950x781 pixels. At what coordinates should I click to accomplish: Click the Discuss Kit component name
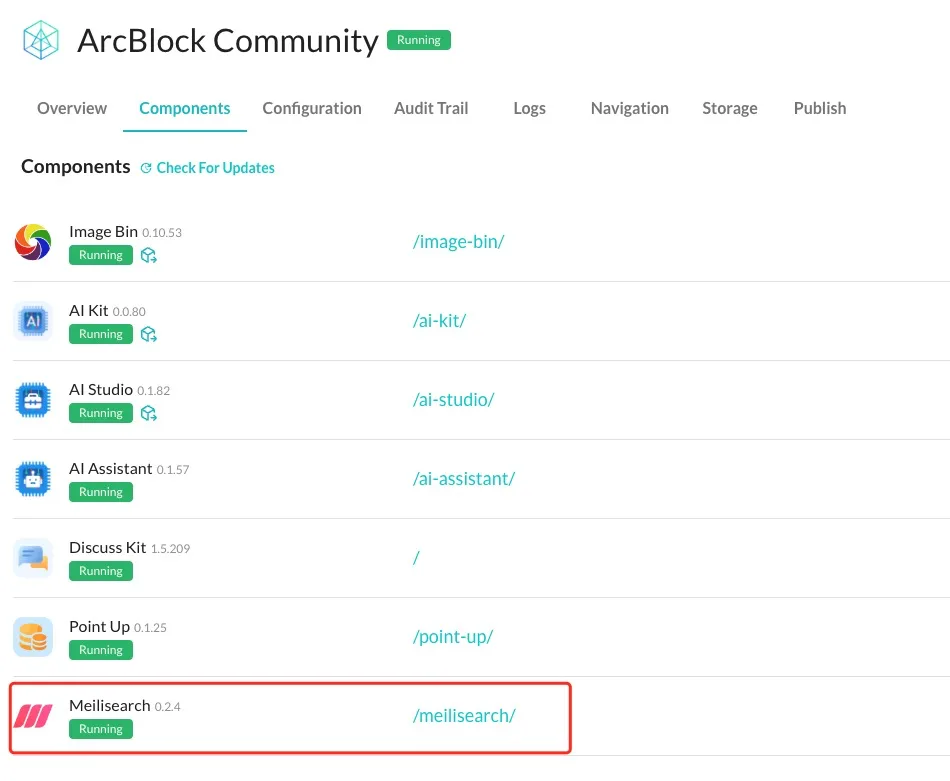(108, 548)
